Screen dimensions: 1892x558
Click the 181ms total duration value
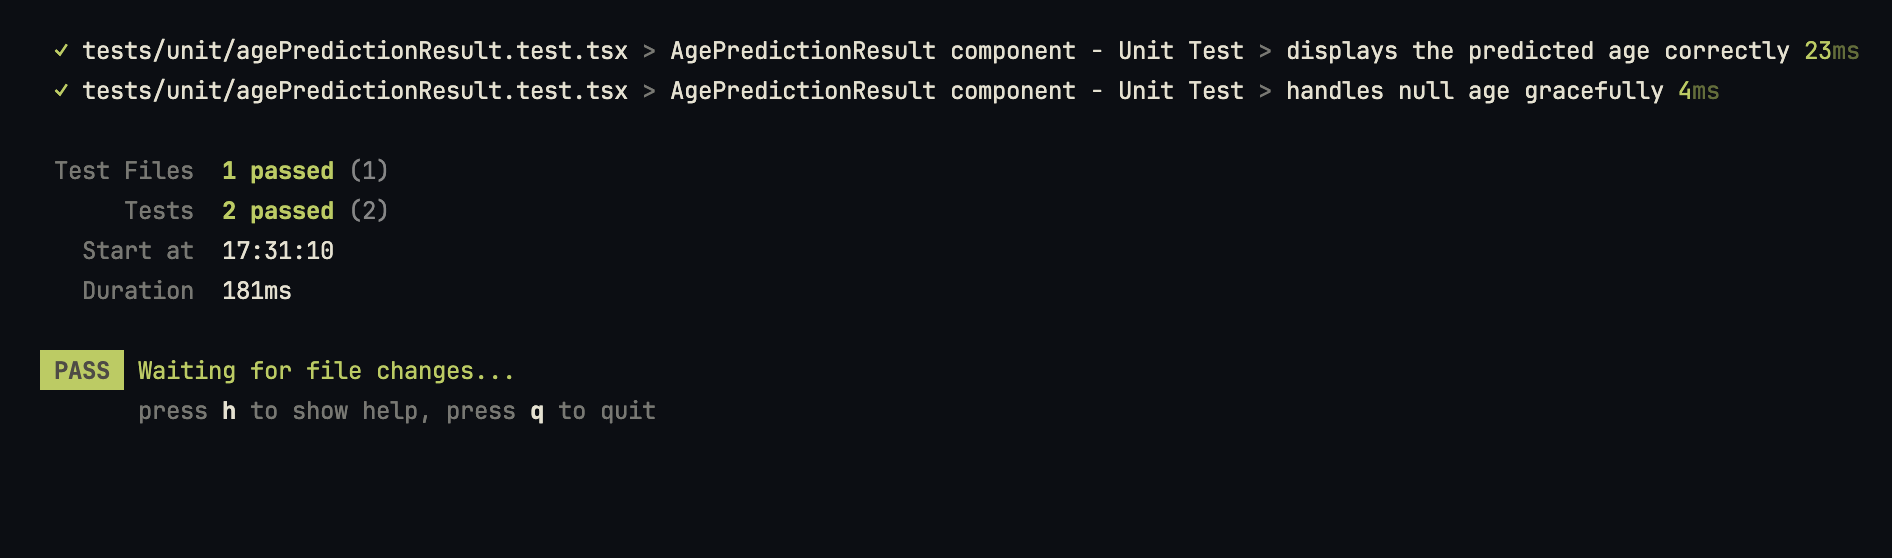pyautogui.click(x=257, y=291)
